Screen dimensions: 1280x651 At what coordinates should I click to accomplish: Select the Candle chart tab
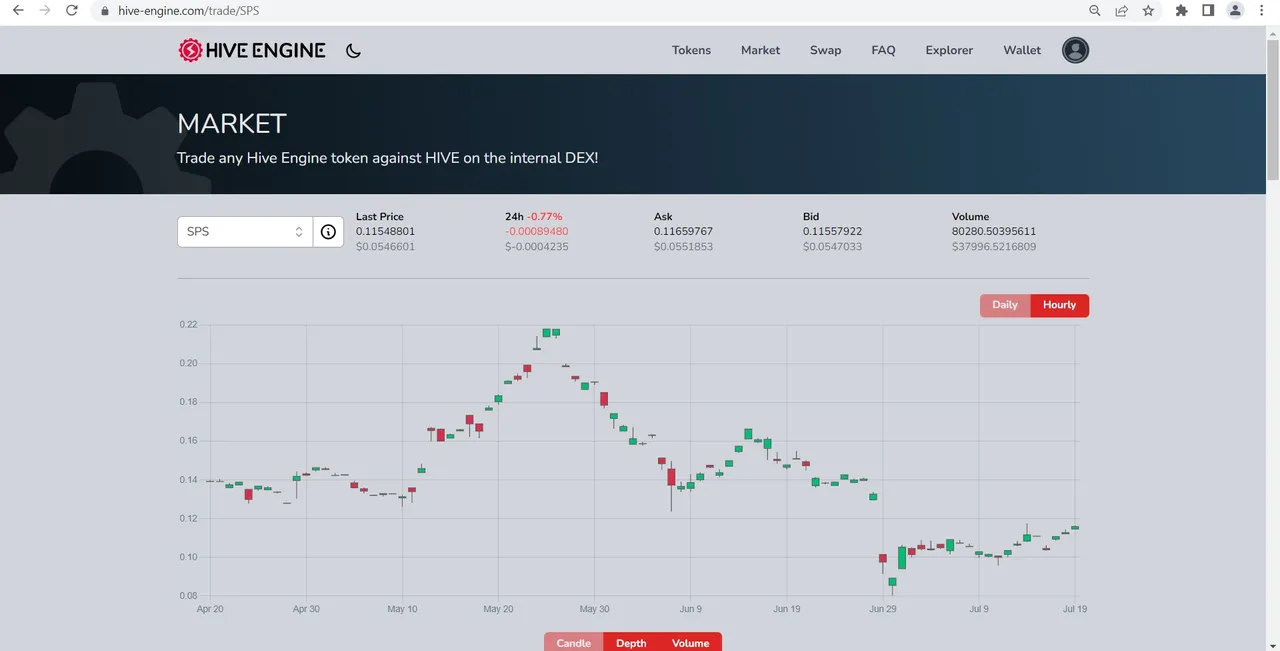point(574,642)
